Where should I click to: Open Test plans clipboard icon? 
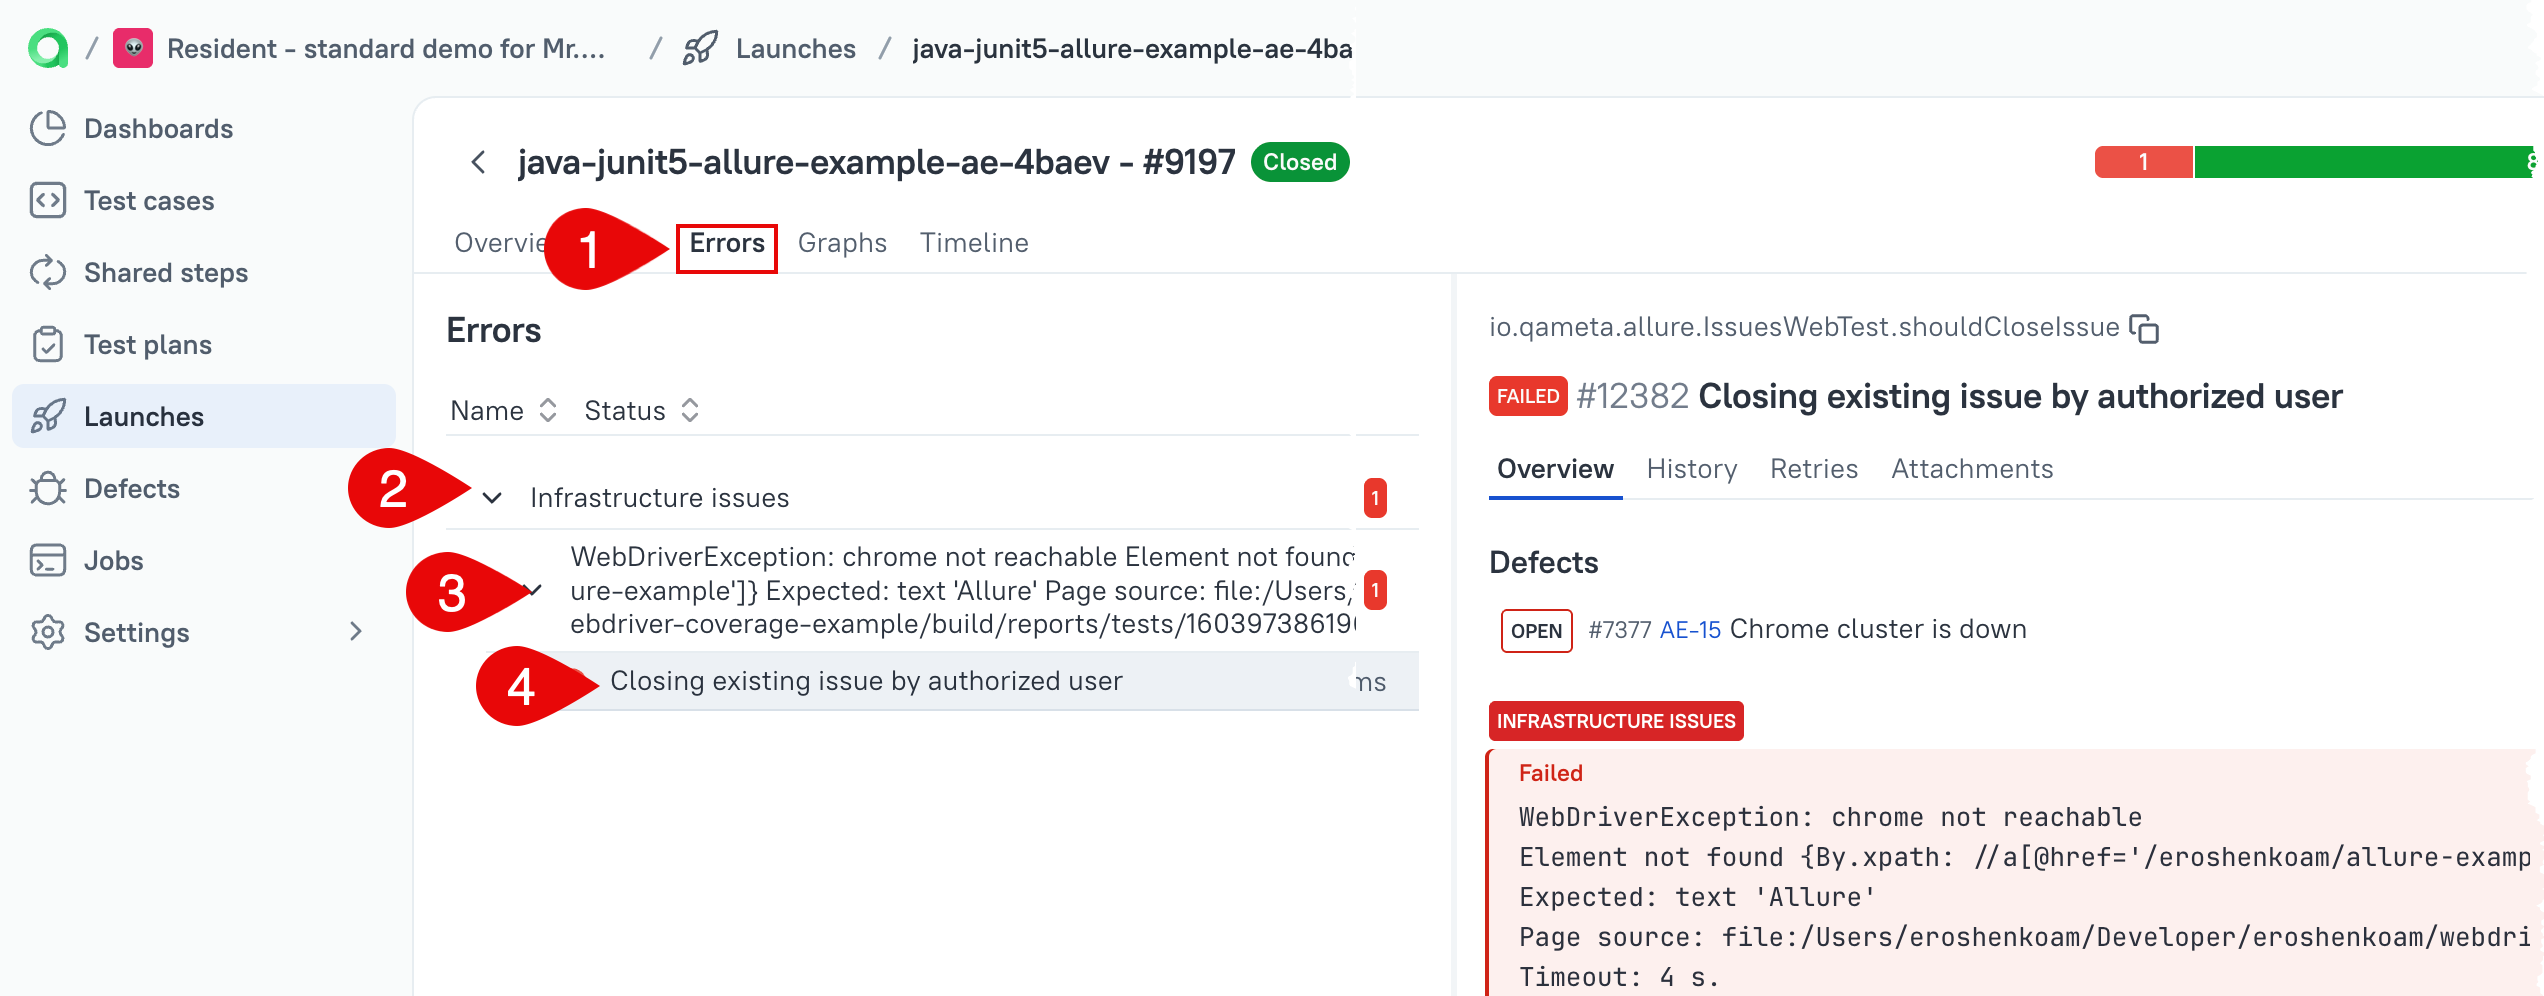point(48,344)
